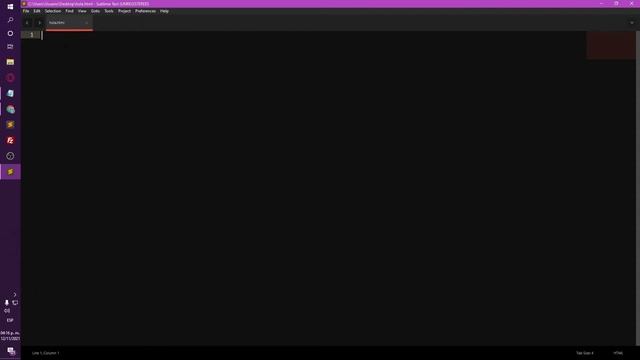Open the Help menu
Viewport: 640px width, 360px height.
coord(164,11)
